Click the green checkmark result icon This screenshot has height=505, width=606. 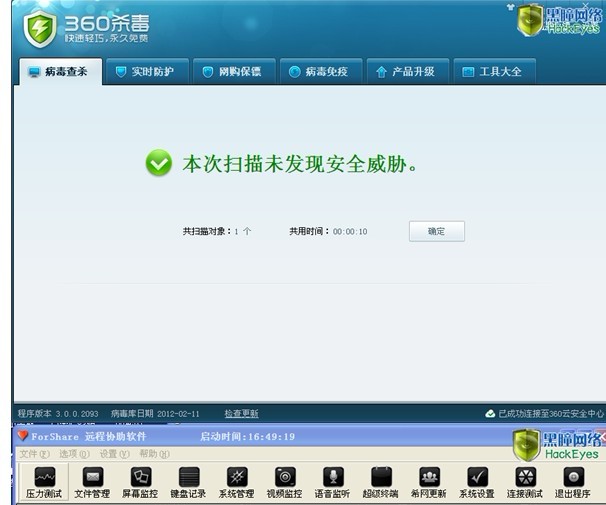(159, 163)
